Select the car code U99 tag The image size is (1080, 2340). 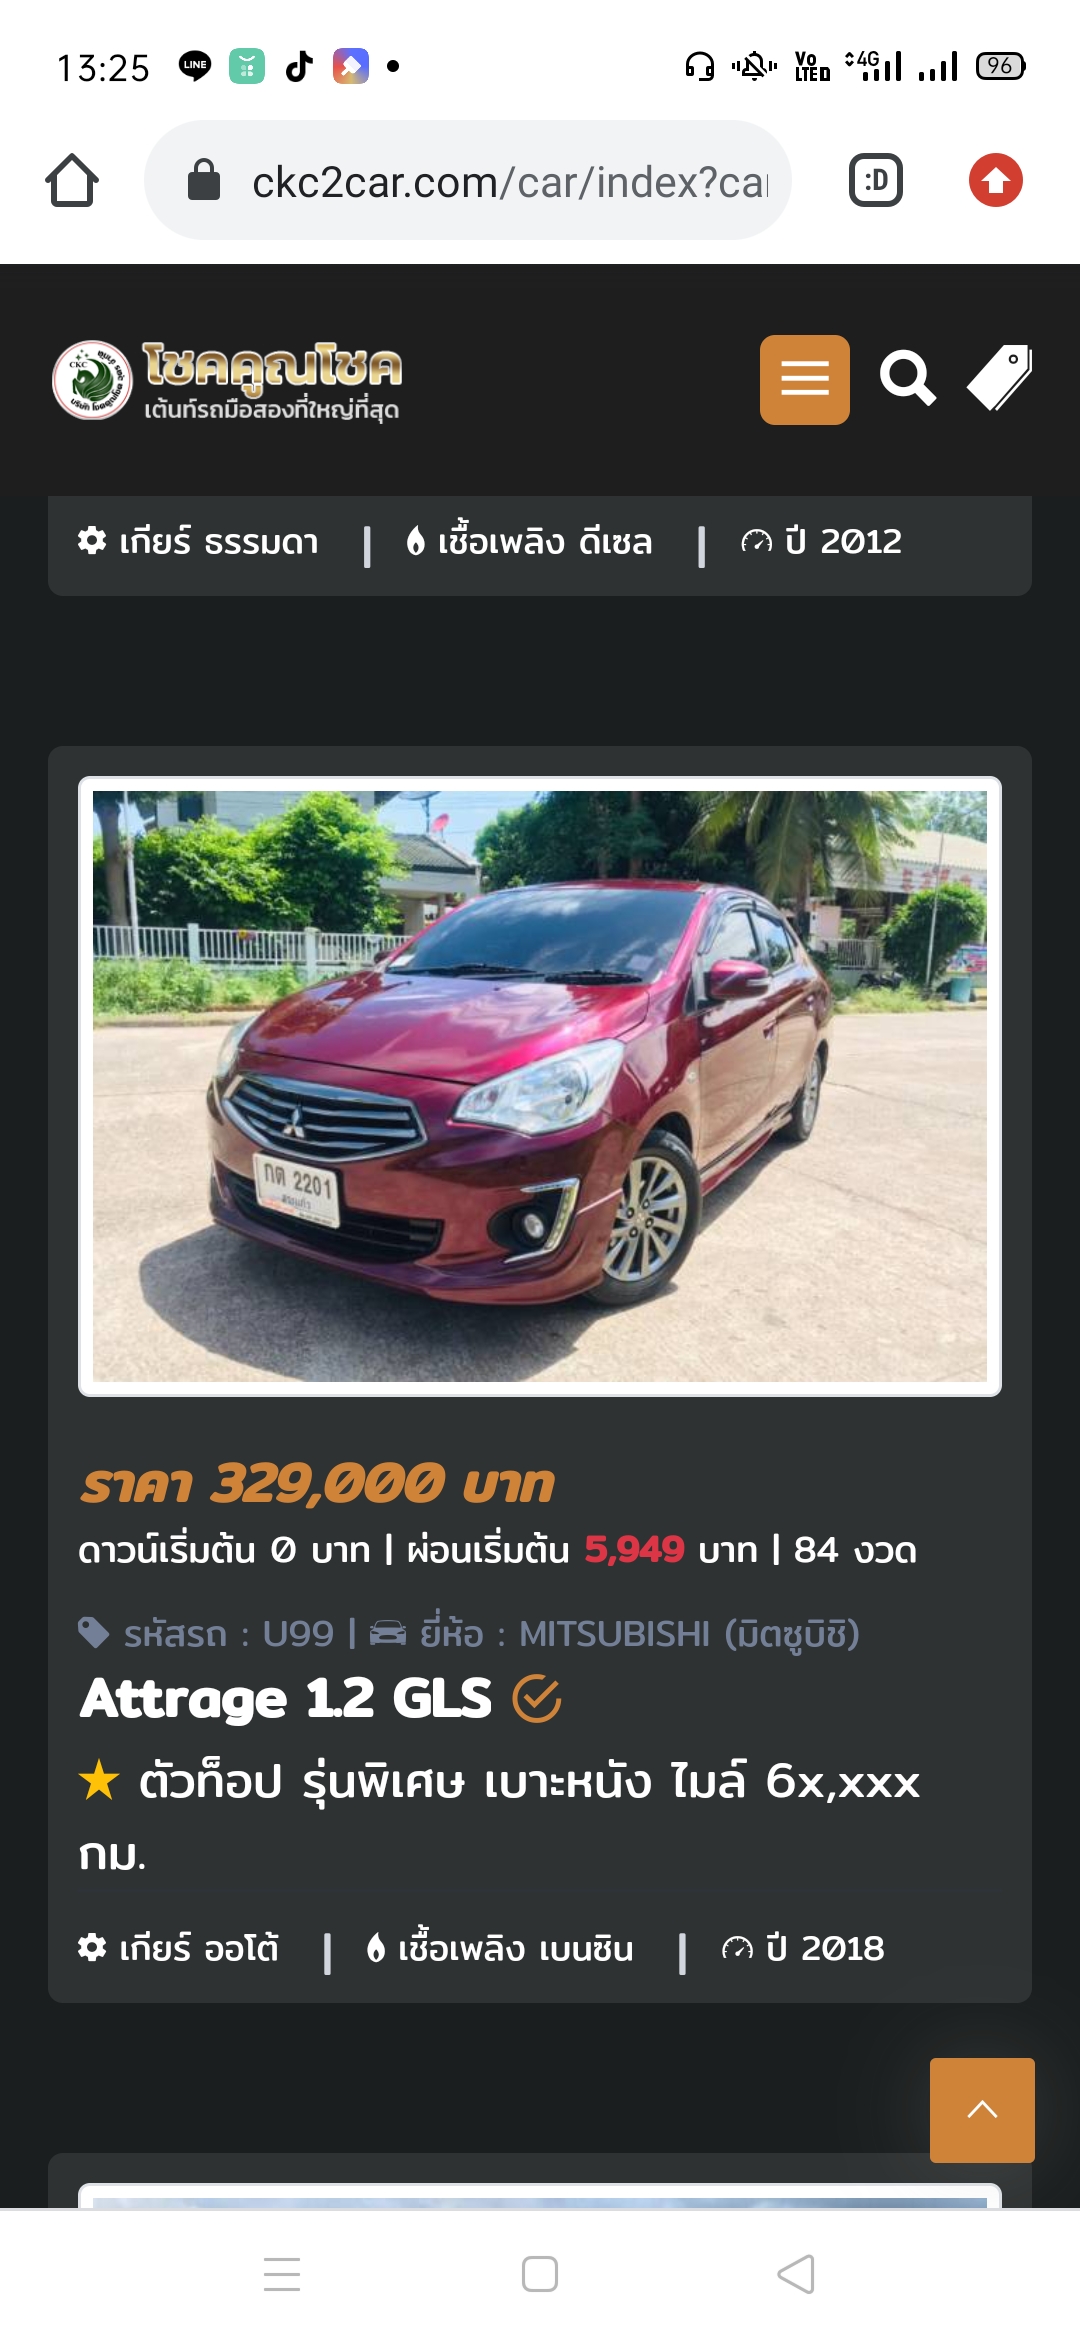pos(206,1634)
